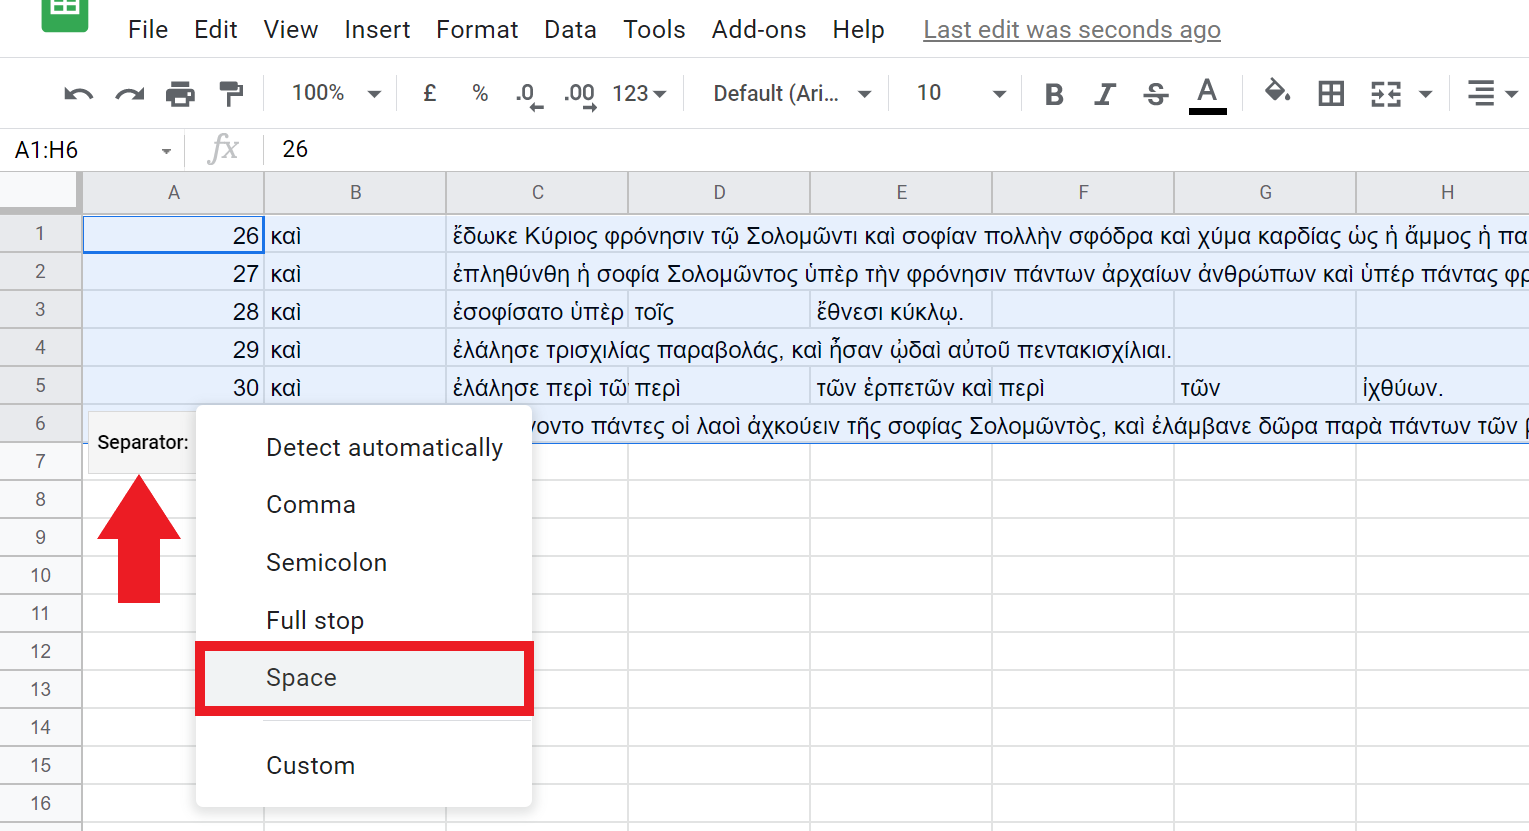The width and height of the screenshot is (1529, 831).
Task: Click the undo arrow icon
Action: coord(78,94)
